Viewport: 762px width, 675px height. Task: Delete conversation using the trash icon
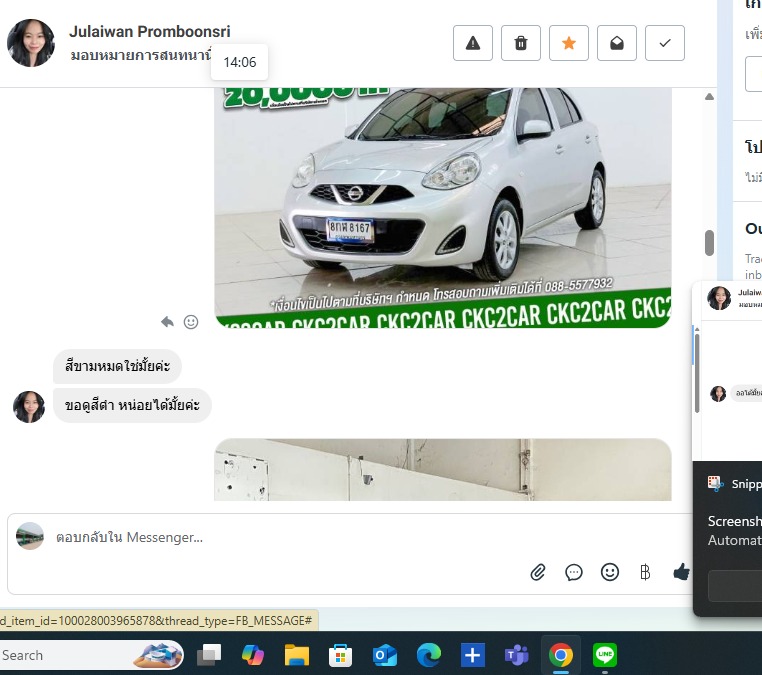coord(521,43)
